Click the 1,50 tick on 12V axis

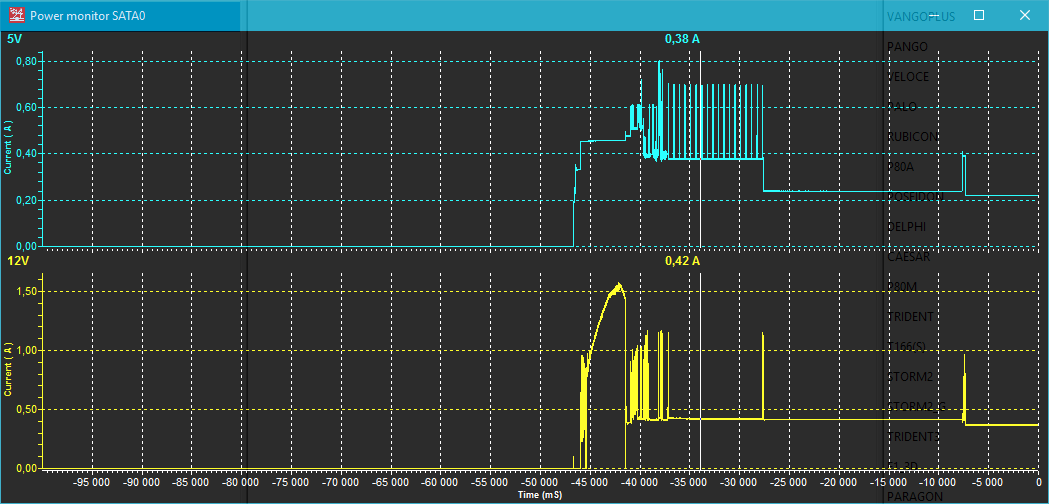[x=25, y=292]
